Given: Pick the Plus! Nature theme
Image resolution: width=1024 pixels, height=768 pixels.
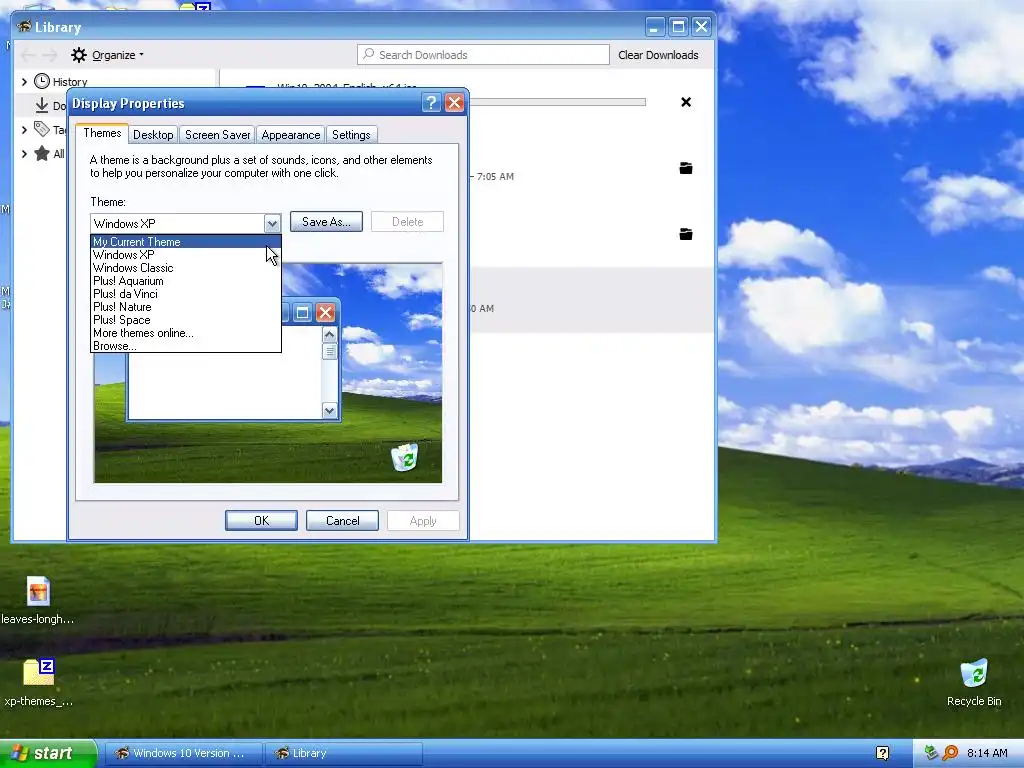Looking at the screenshot, I should (185, 307).
